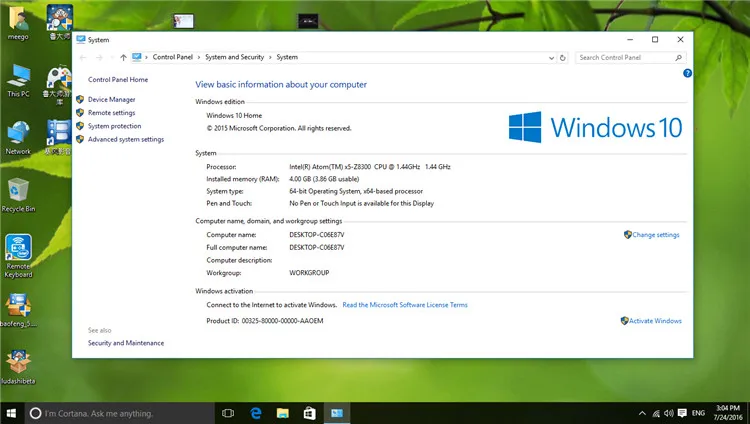The image size is (750, 424).
Task: Open the taskbar clock and date
Action: point(728,413)
